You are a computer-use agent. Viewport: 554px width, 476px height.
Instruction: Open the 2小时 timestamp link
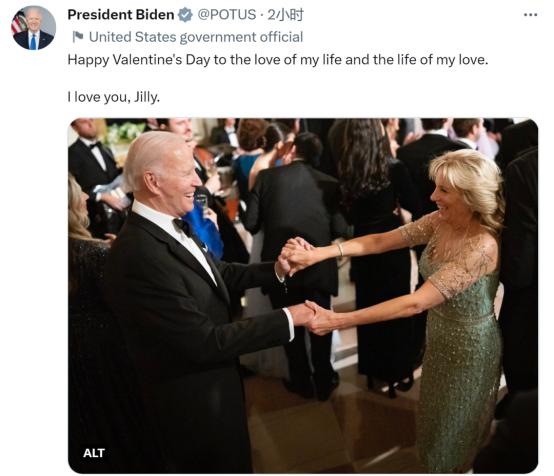pos(285,15)
